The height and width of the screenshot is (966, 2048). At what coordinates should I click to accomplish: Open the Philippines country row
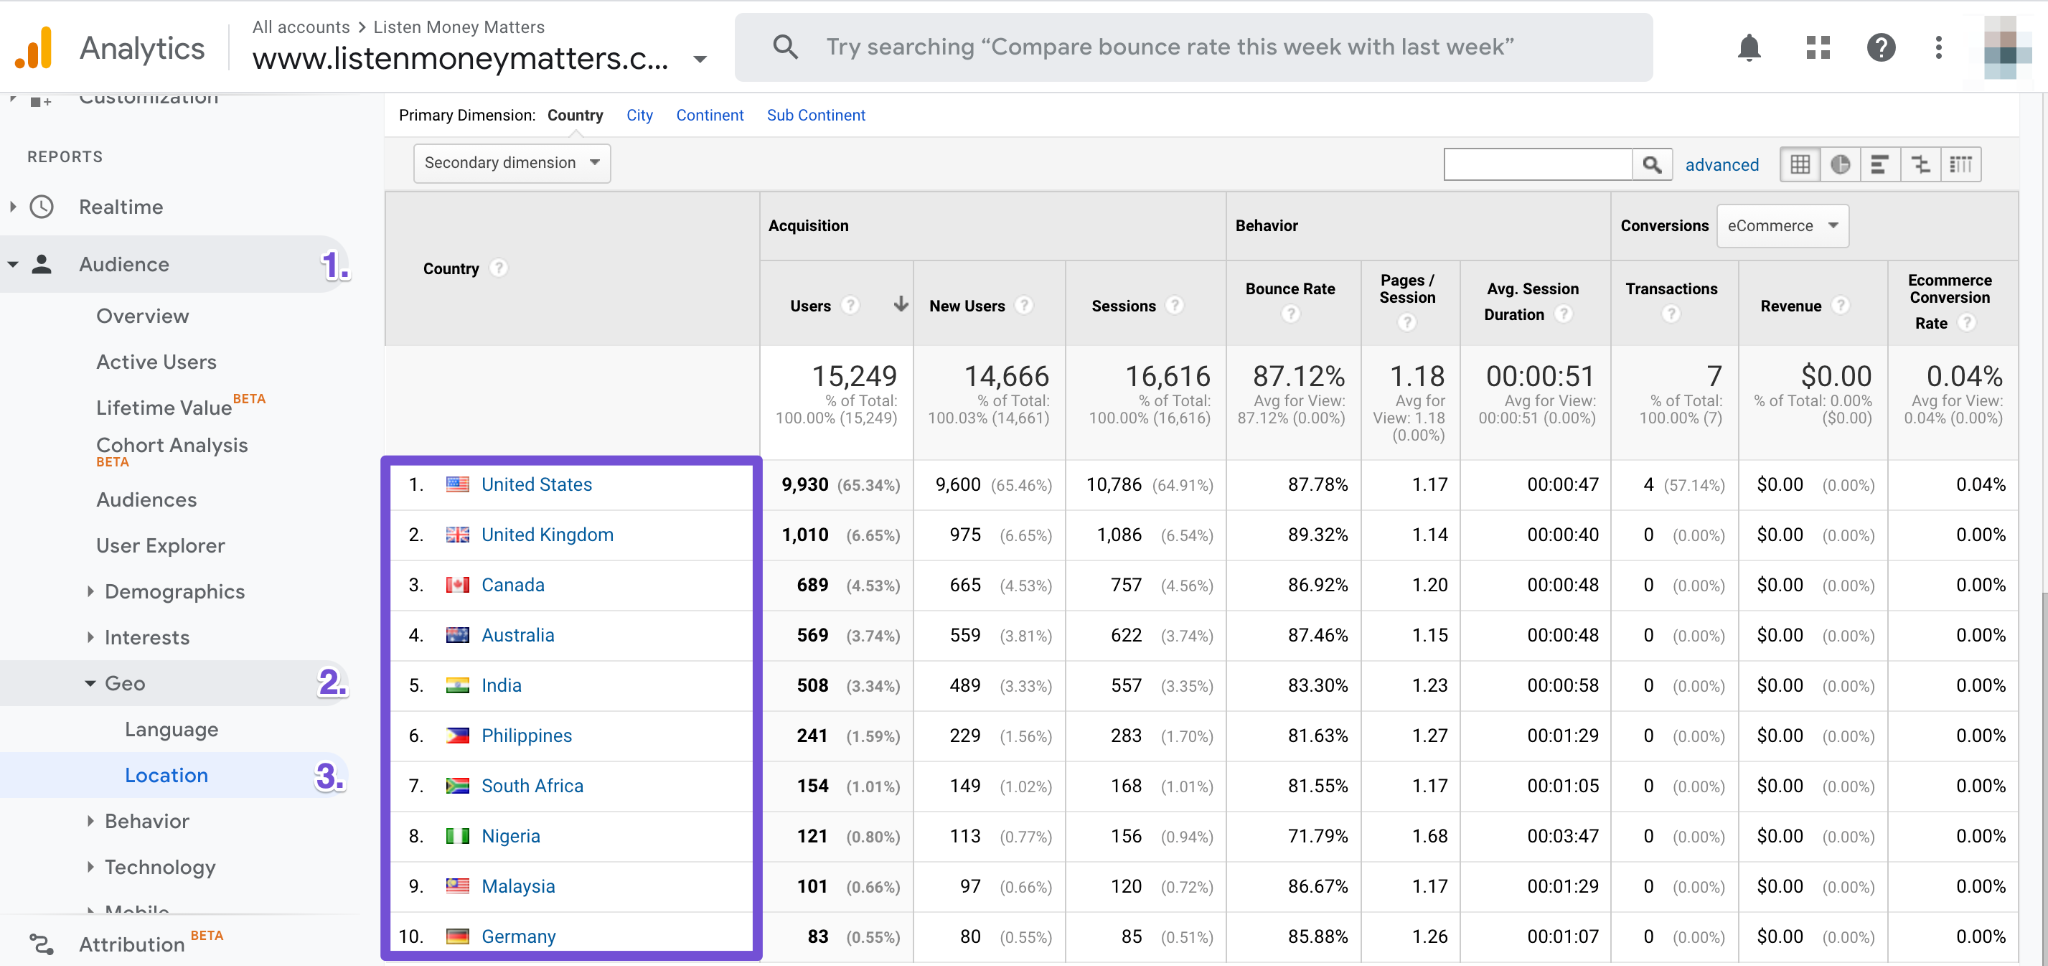click(527, 736)
